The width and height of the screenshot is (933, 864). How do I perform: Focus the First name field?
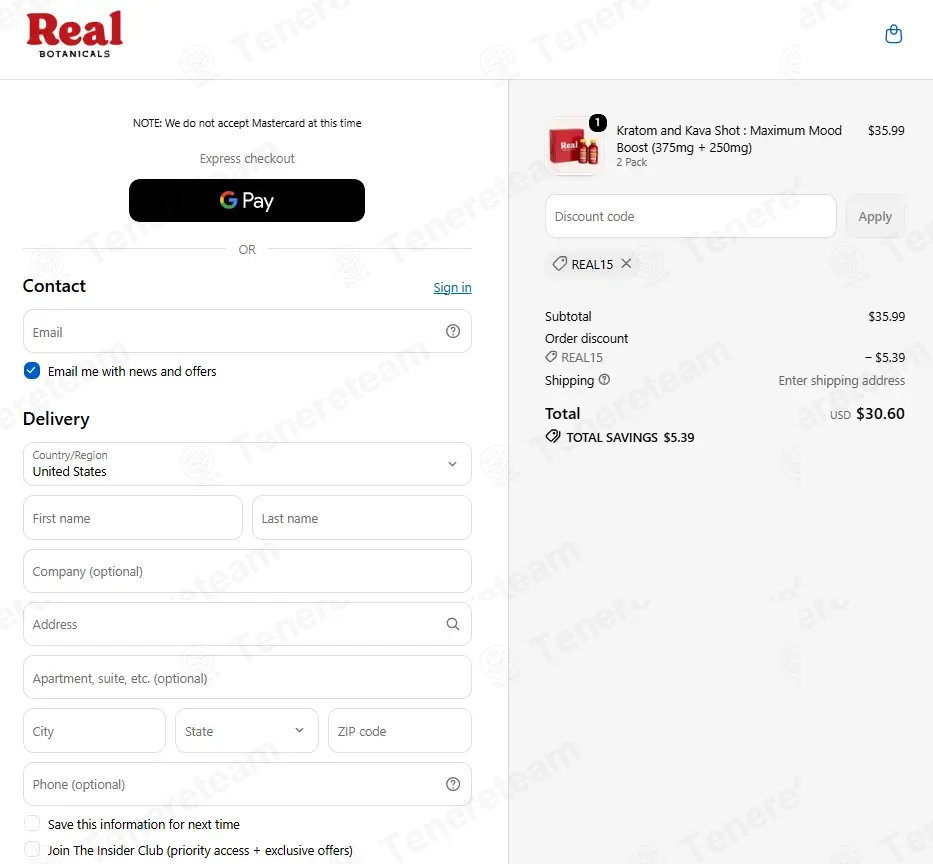coord(133,518)
